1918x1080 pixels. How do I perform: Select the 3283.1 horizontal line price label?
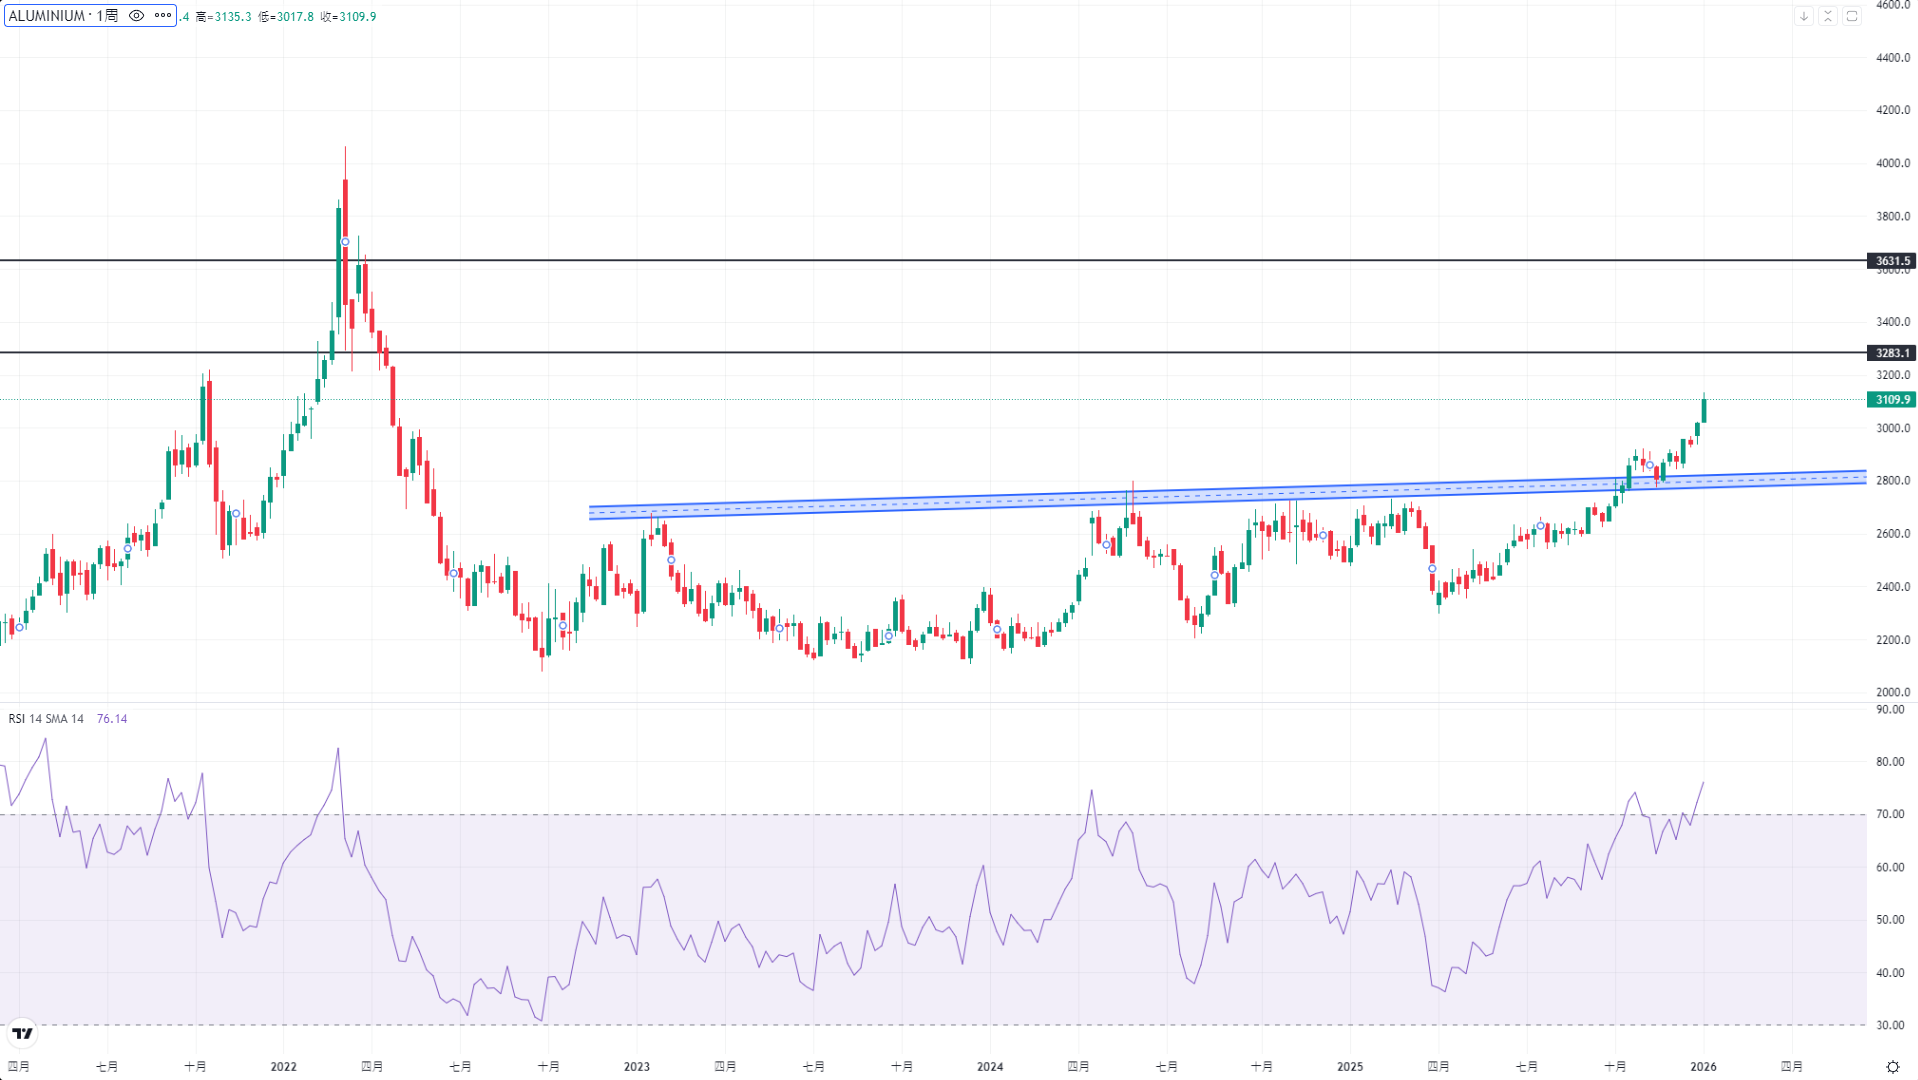(1891, 353)
